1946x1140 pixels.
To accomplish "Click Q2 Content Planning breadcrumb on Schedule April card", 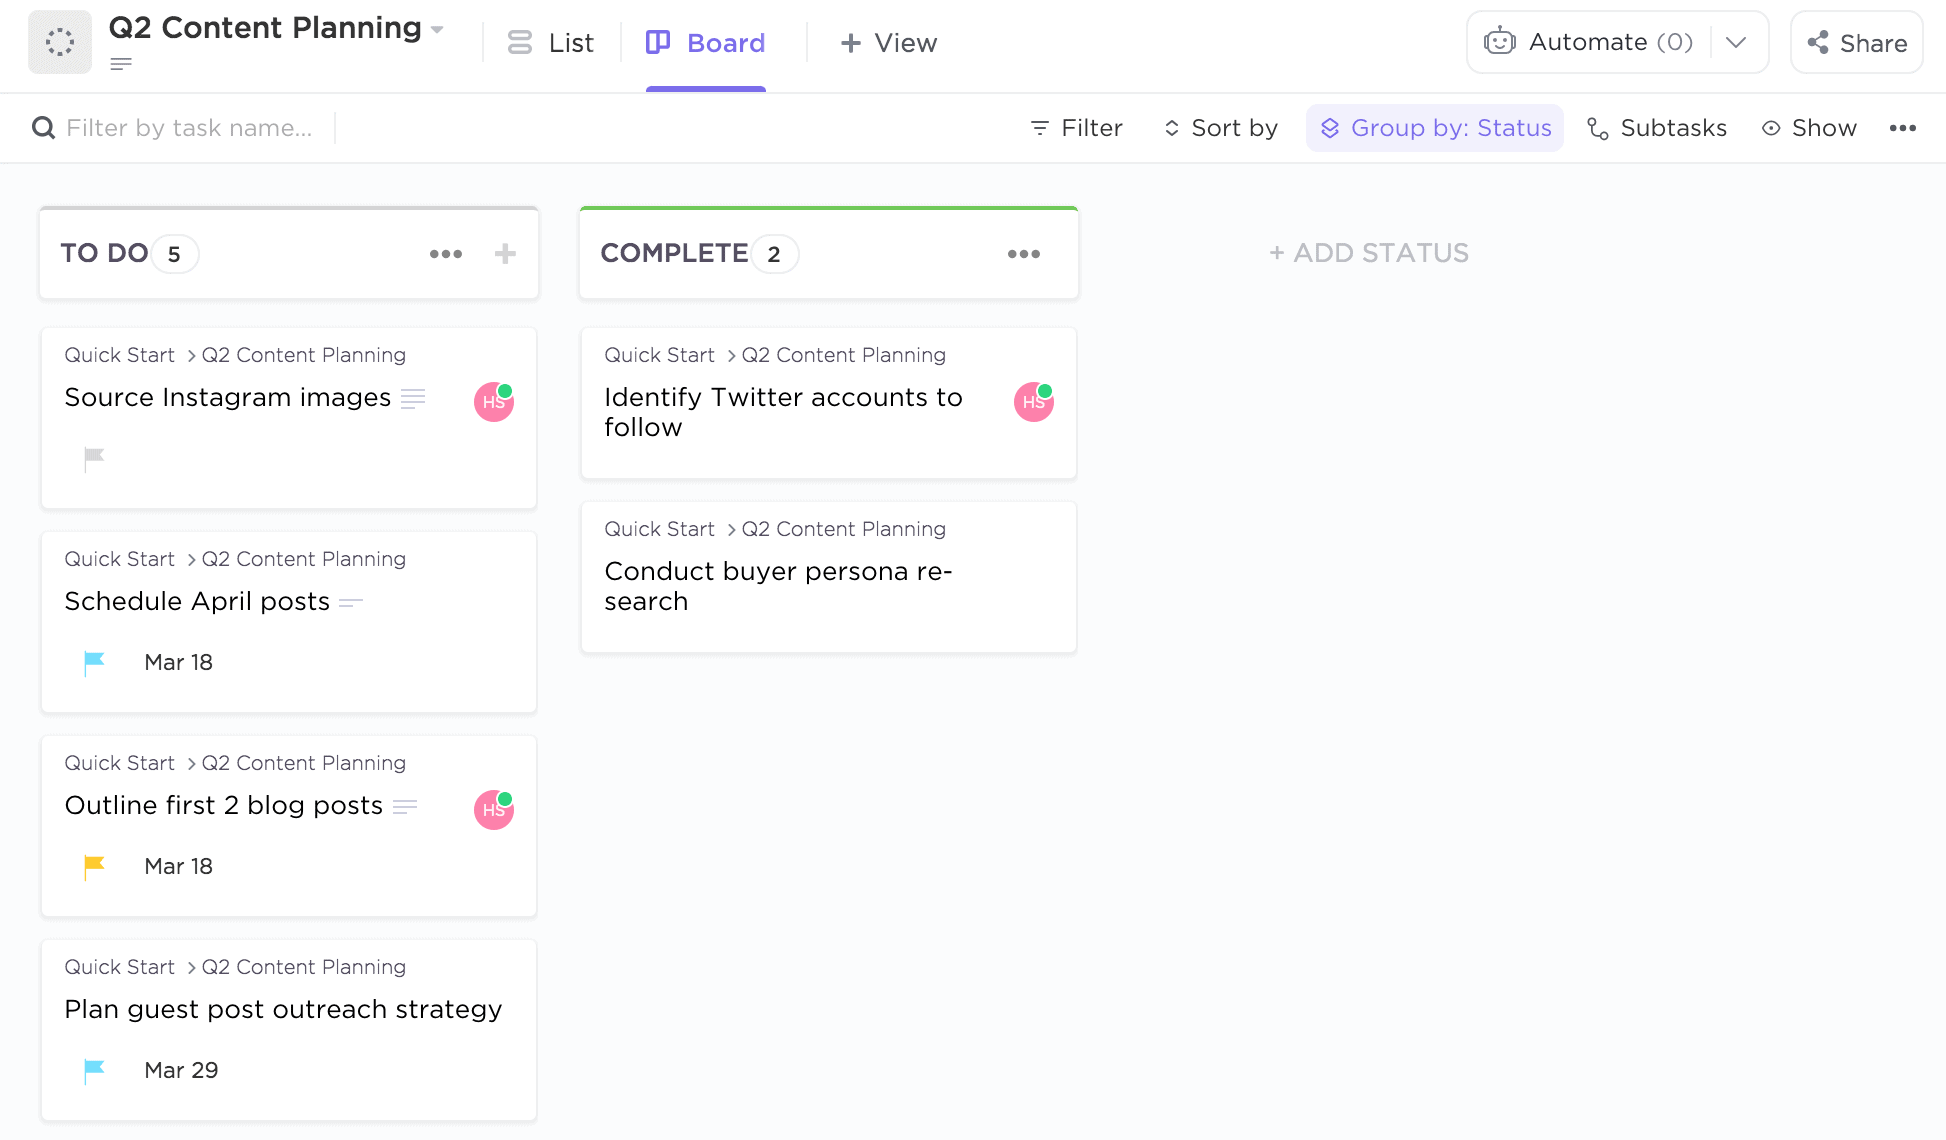I will click(304, 559).
